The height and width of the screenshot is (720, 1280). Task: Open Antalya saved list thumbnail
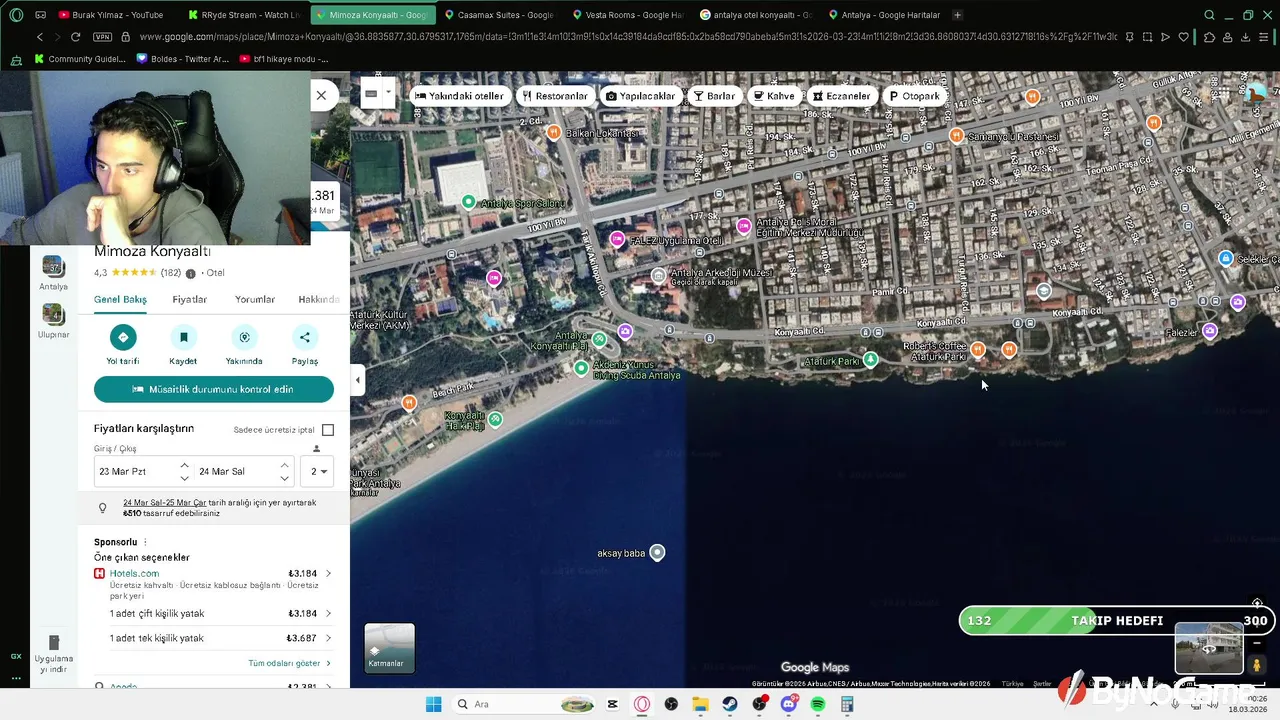click(53, 266)
